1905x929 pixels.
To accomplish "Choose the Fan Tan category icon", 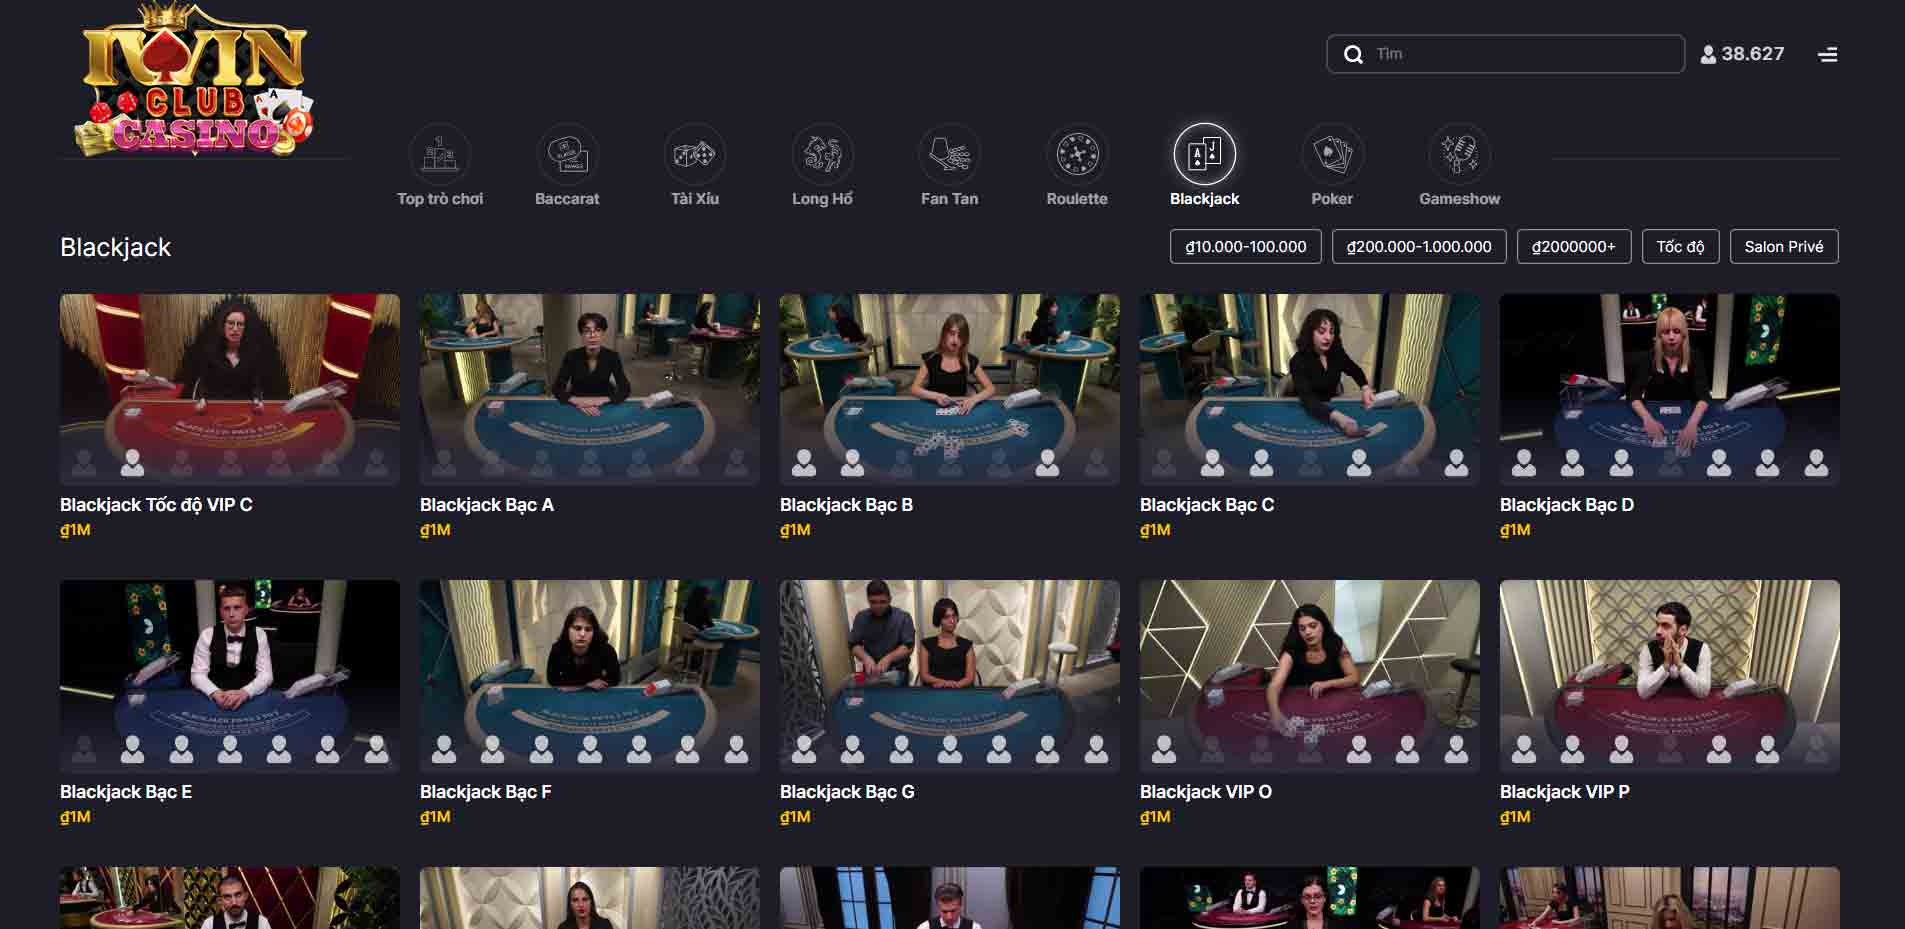I will click(x=949, y=155).
